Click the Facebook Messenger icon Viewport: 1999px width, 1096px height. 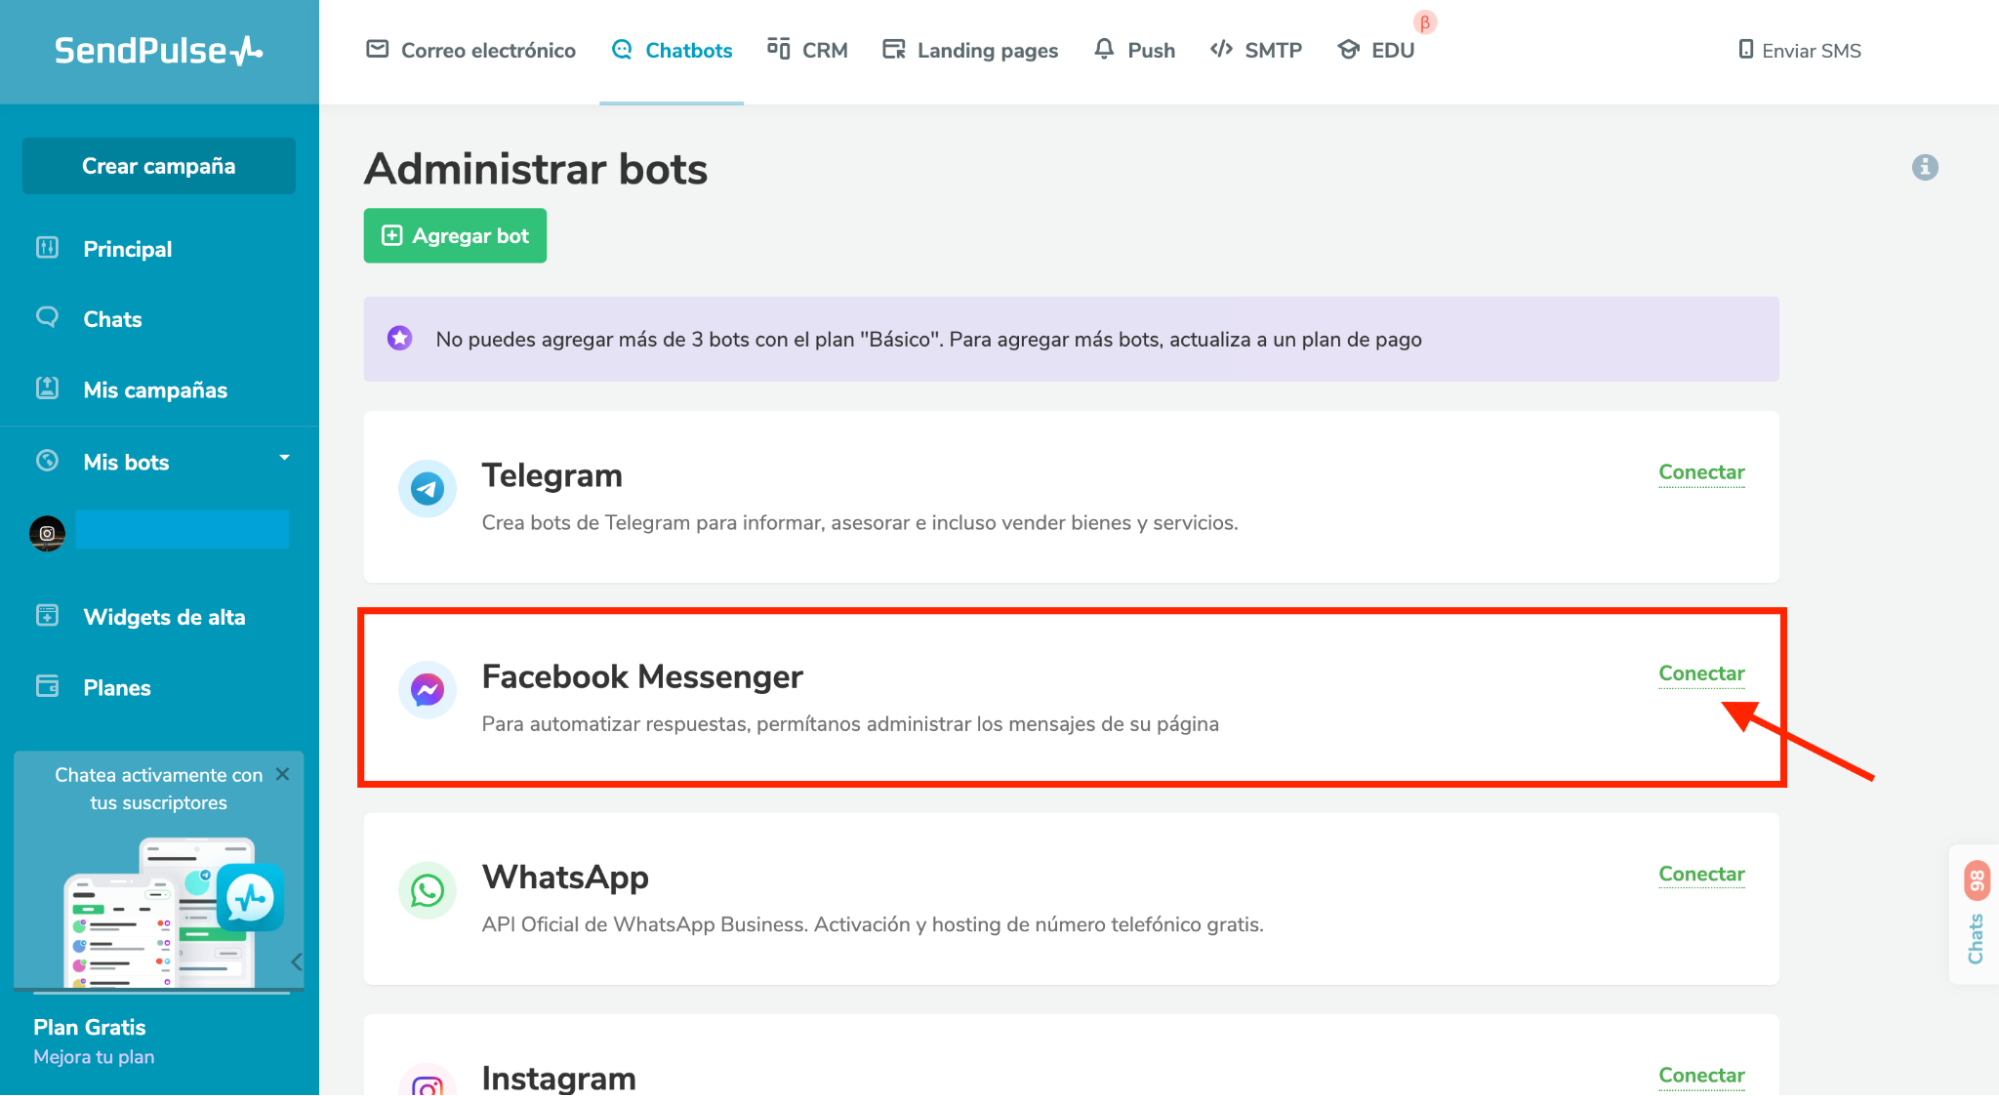427,690
